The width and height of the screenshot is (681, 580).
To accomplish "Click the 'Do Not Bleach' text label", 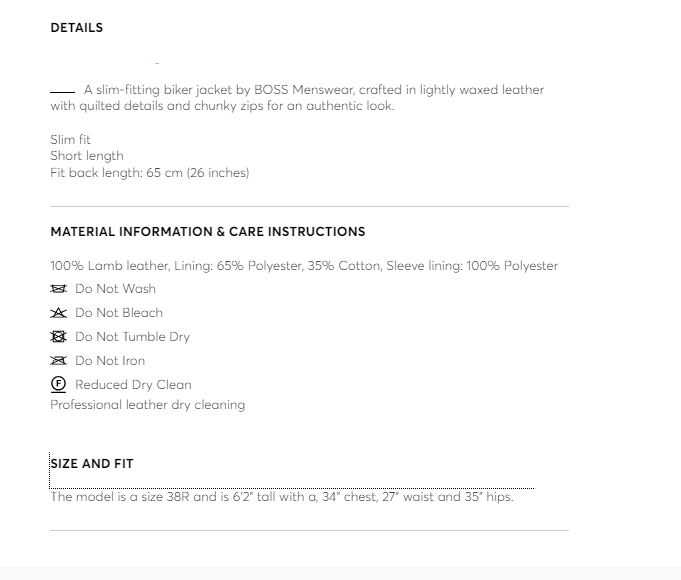I will click(x=119, y=313).
